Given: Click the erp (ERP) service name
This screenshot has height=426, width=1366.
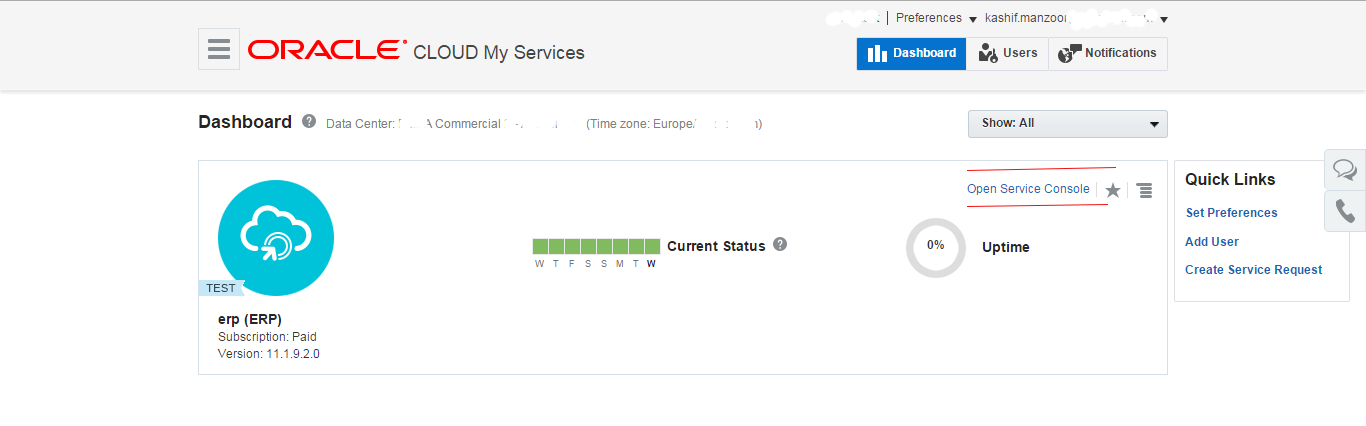Looking at the screenshot, I should click(250, 319).
